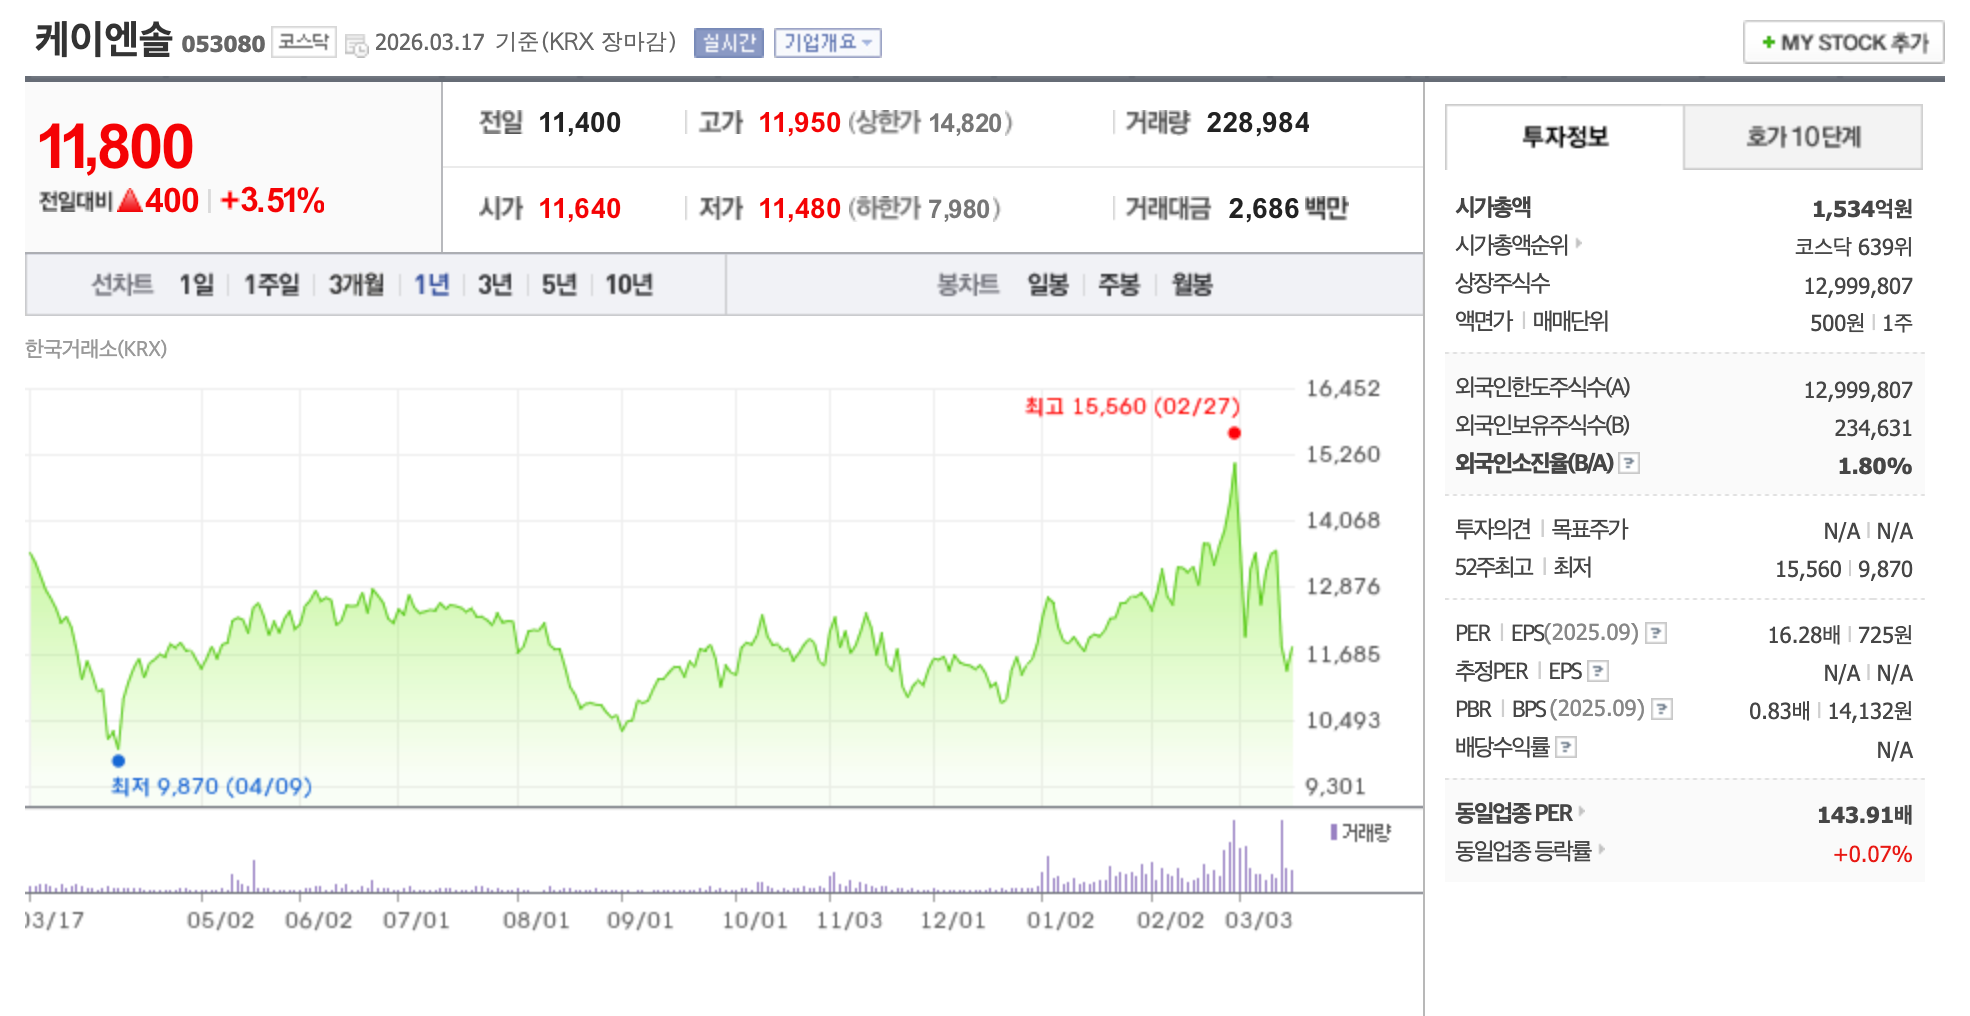Screen dimensions: 1970x1016
Task: Open help icon next to BPS(2025.09)
Action: (x=1662, y=709)
